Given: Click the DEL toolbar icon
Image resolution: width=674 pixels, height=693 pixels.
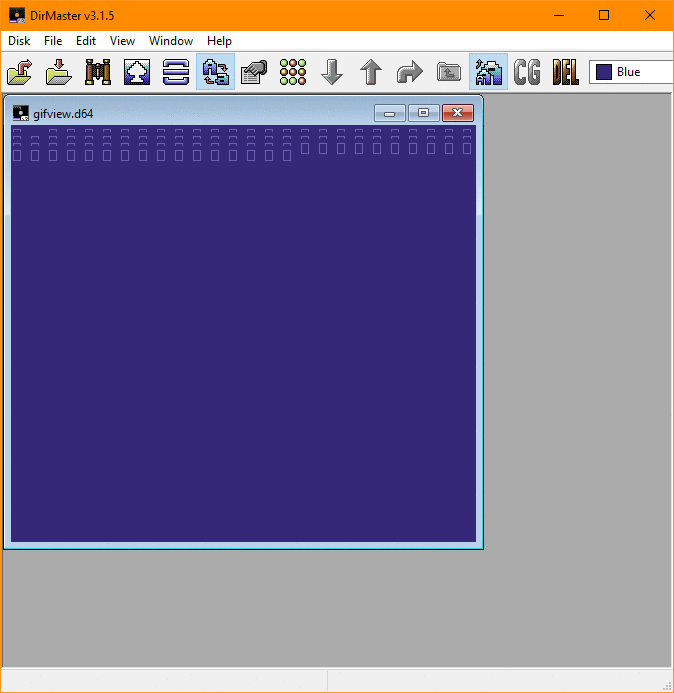Looking at the screenshot, I should point(566,72).
